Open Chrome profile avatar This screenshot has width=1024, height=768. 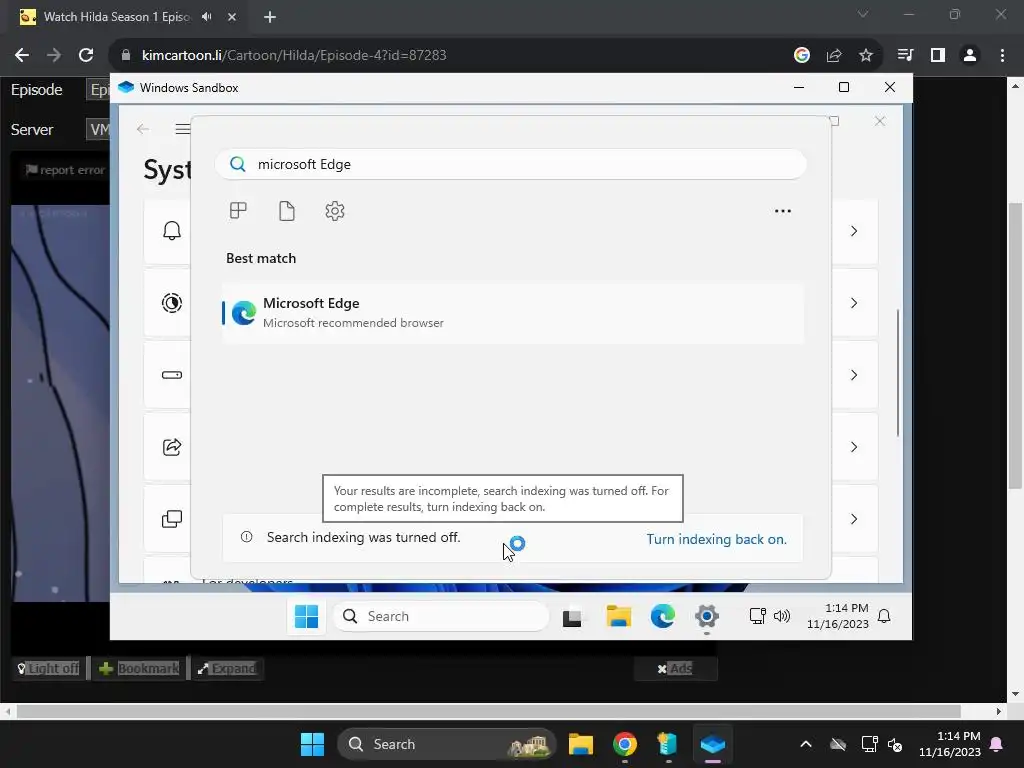coord(970,56)
